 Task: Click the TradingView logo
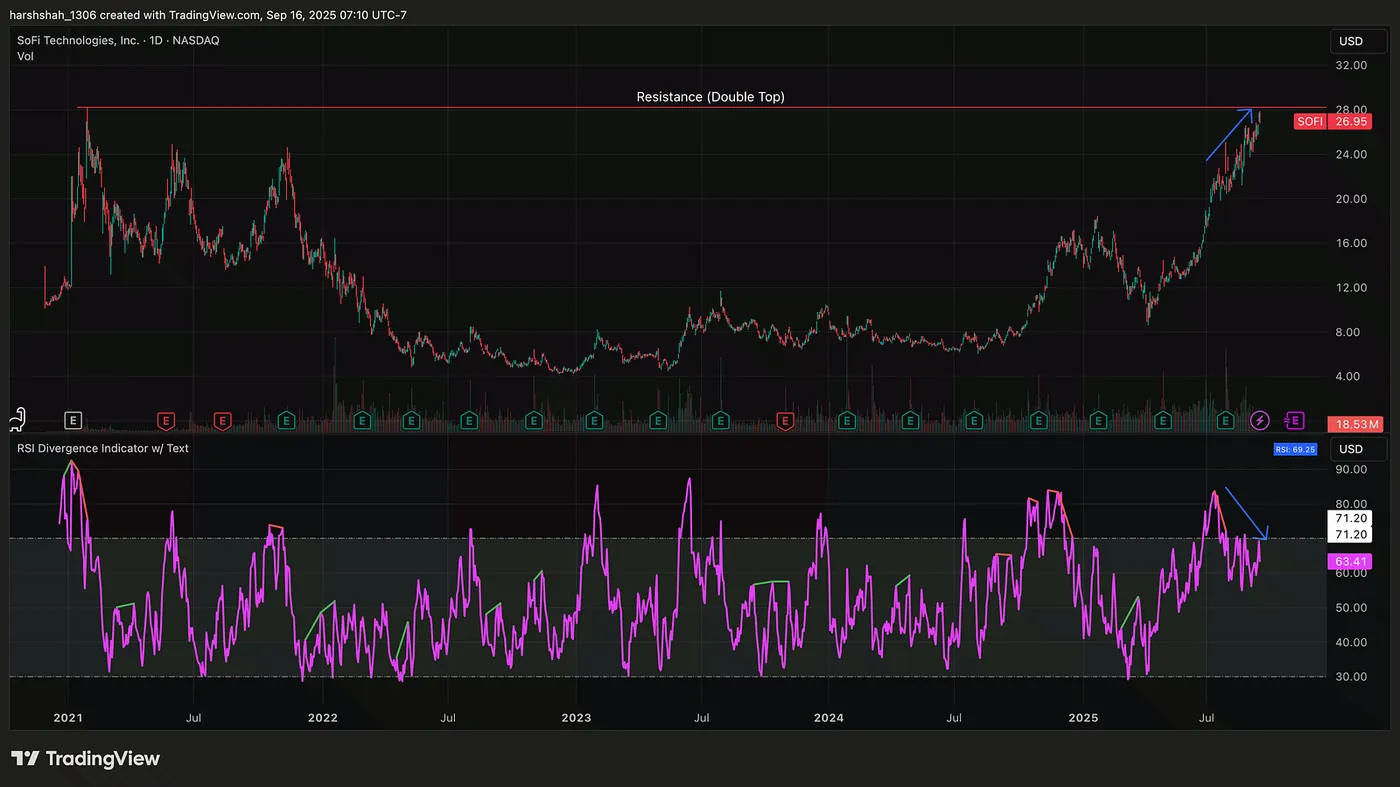85,759
